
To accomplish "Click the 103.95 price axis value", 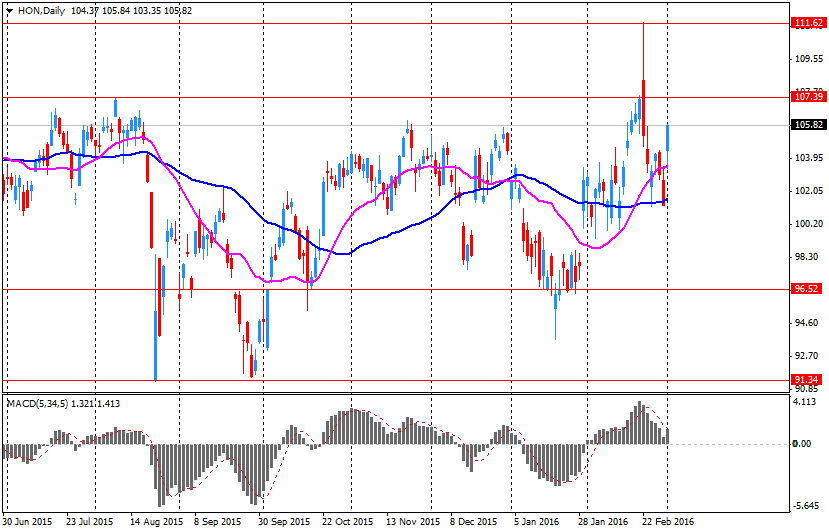I will 809,158.
